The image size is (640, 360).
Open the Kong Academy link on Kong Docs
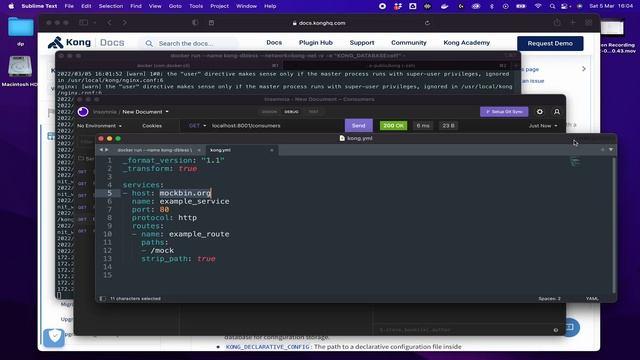[x=467, y=42]
